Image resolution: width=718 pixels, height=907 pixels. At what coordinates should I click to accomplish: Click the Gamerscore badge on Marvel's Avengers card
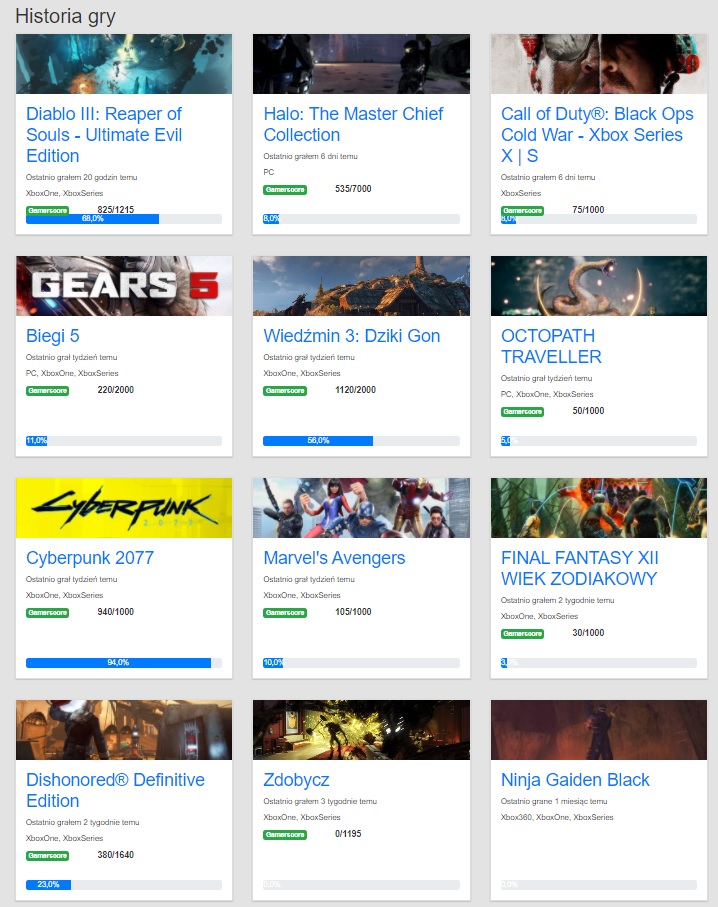[285, 613]
